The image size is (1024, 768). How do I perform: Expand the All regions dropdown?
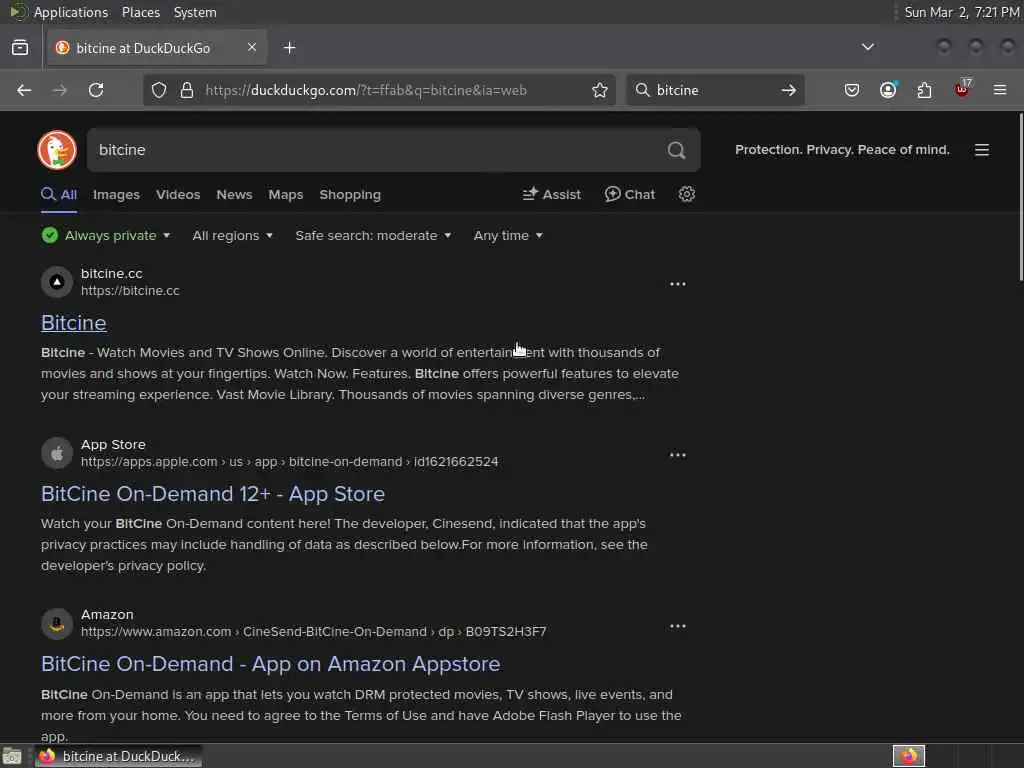click(232, 235)
